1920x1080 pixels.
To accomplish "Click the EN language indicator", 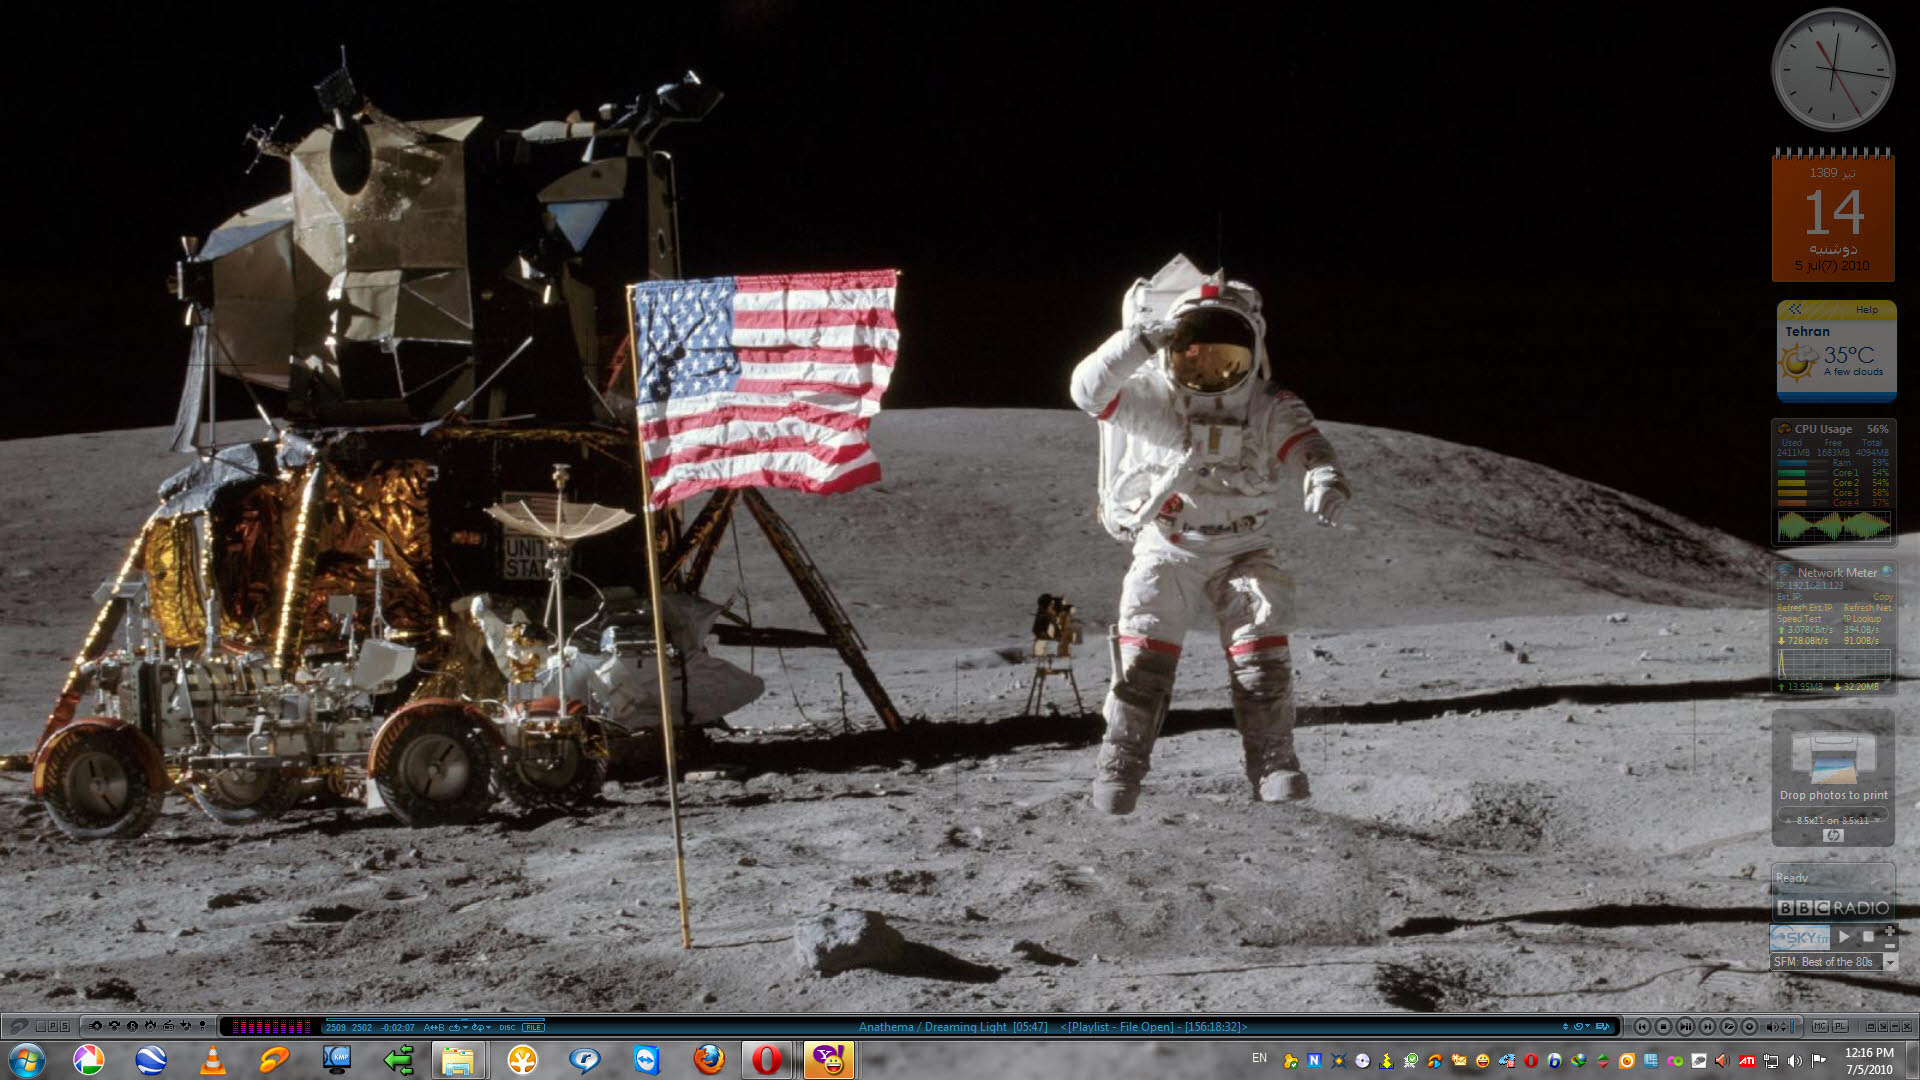I will tap(1259, 1058).
